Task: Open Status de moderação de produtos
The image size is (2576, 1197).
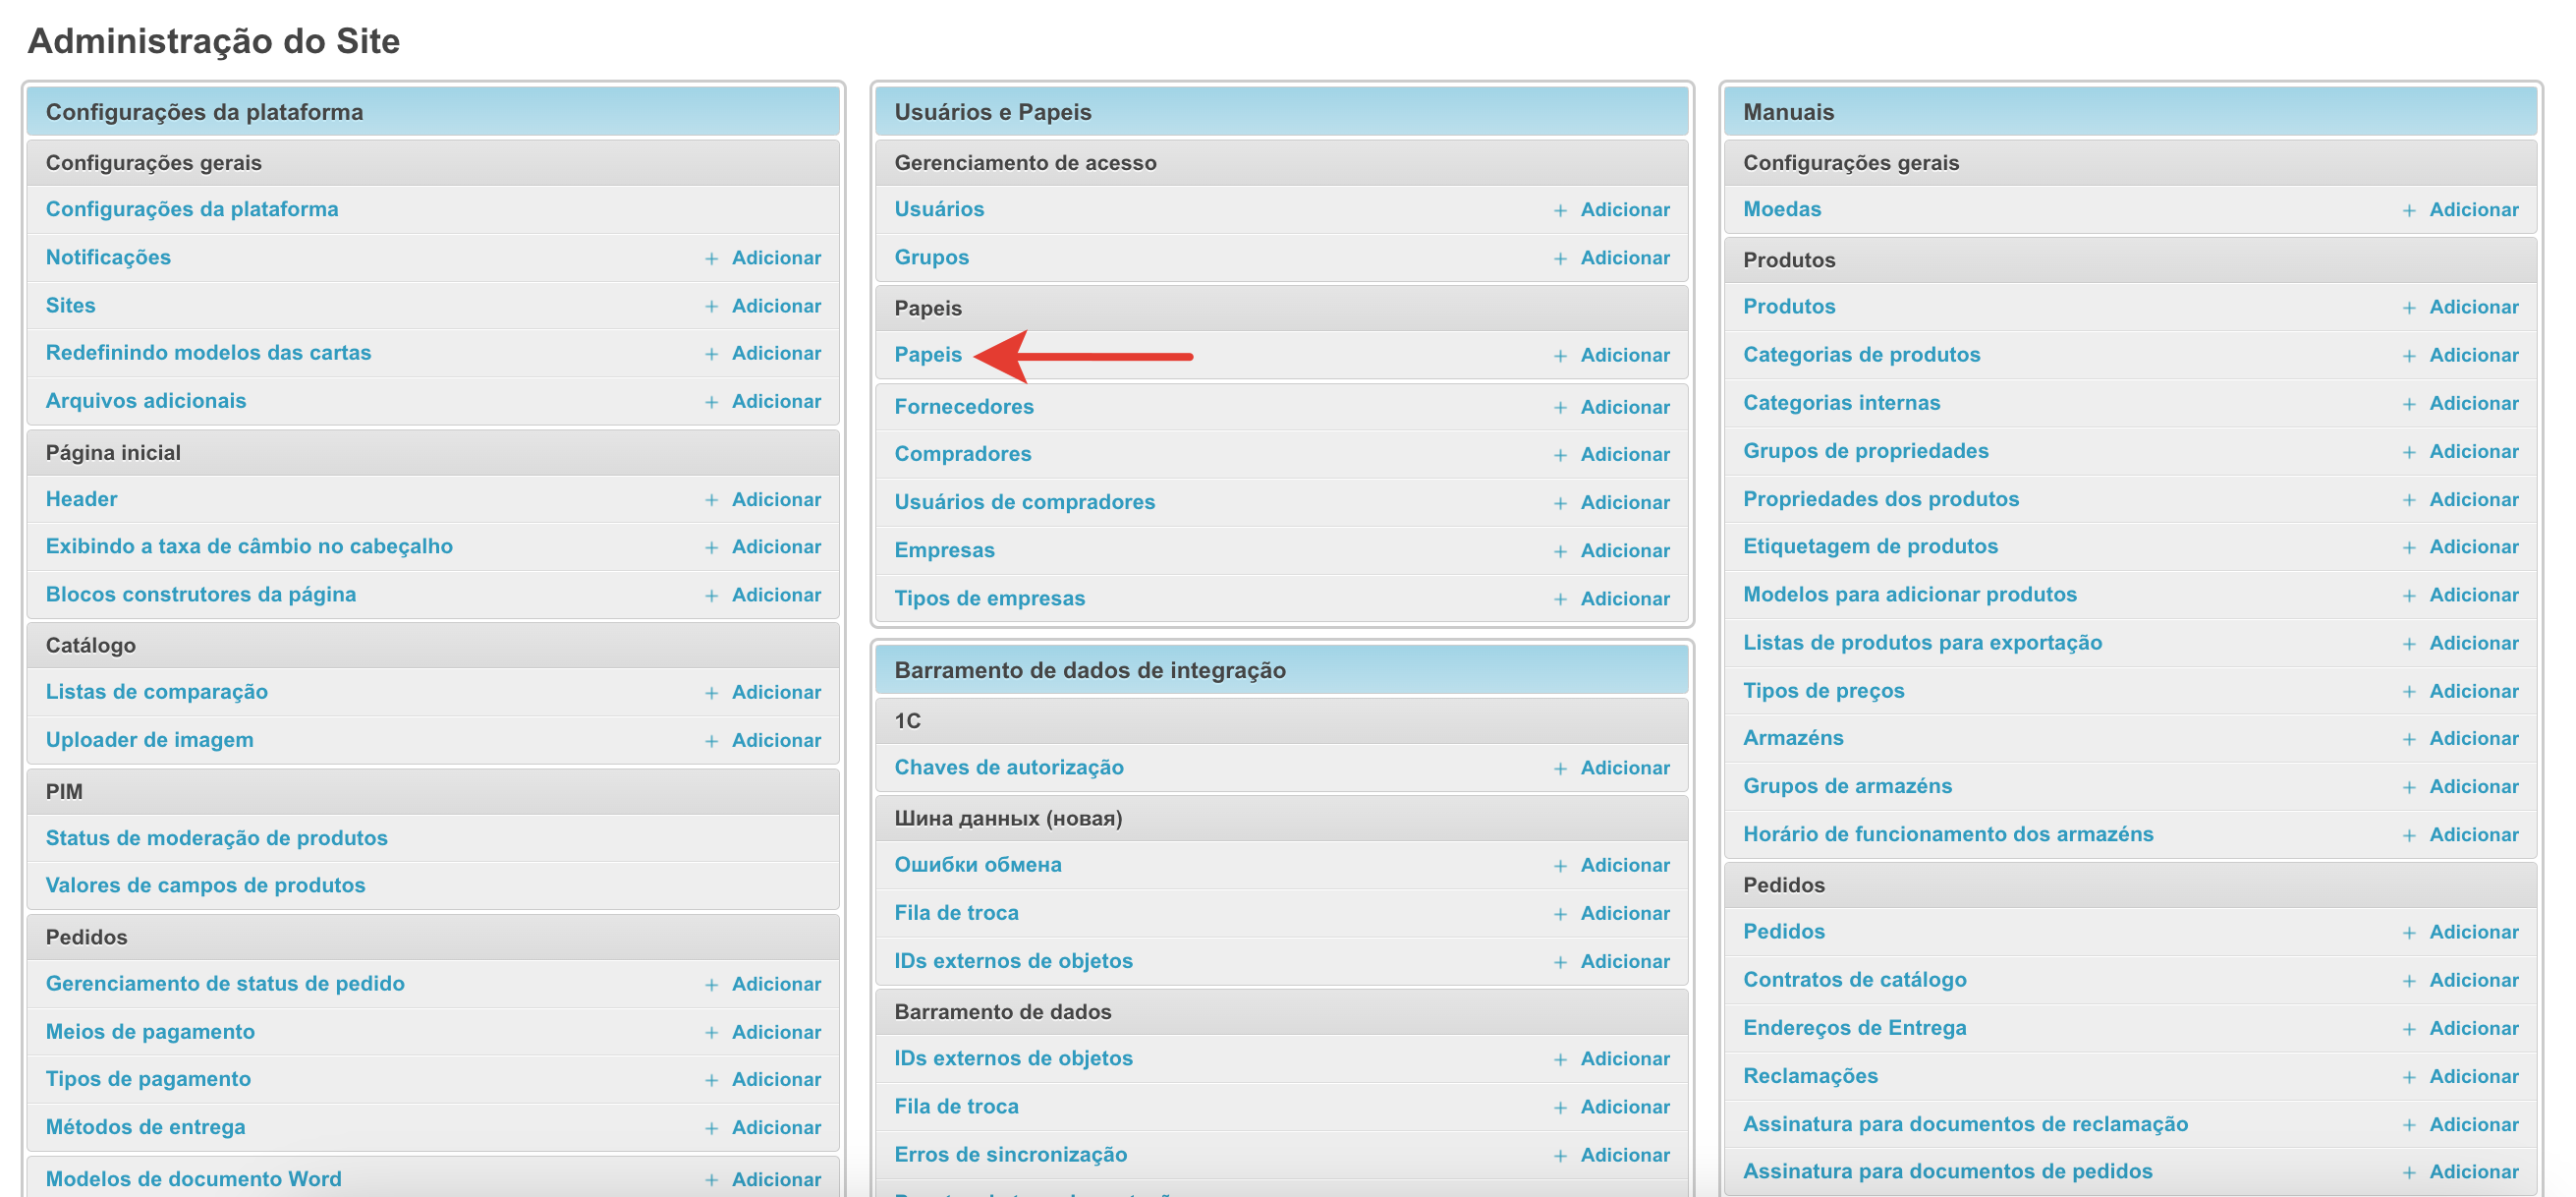Action: (216, 838)
